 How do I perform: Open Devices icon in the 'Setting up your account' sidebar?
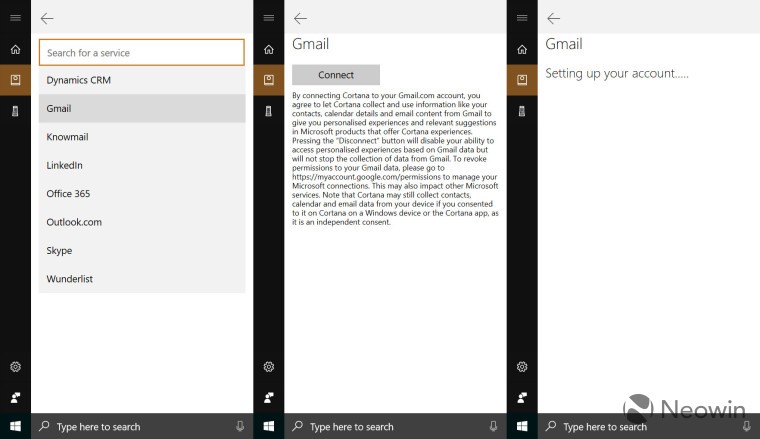[522, 110]
